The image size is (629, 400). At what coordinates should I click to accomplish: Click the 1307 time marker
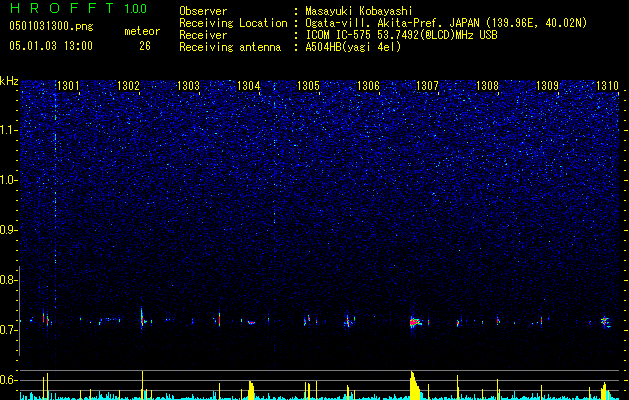[x=427, y=86]
